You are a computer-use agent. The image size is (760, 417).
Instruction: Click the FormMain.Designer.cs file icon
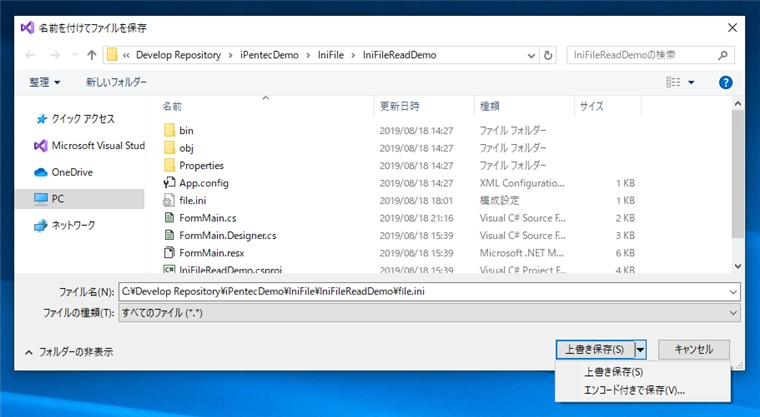pyautogui.click(x=169, y=235)
